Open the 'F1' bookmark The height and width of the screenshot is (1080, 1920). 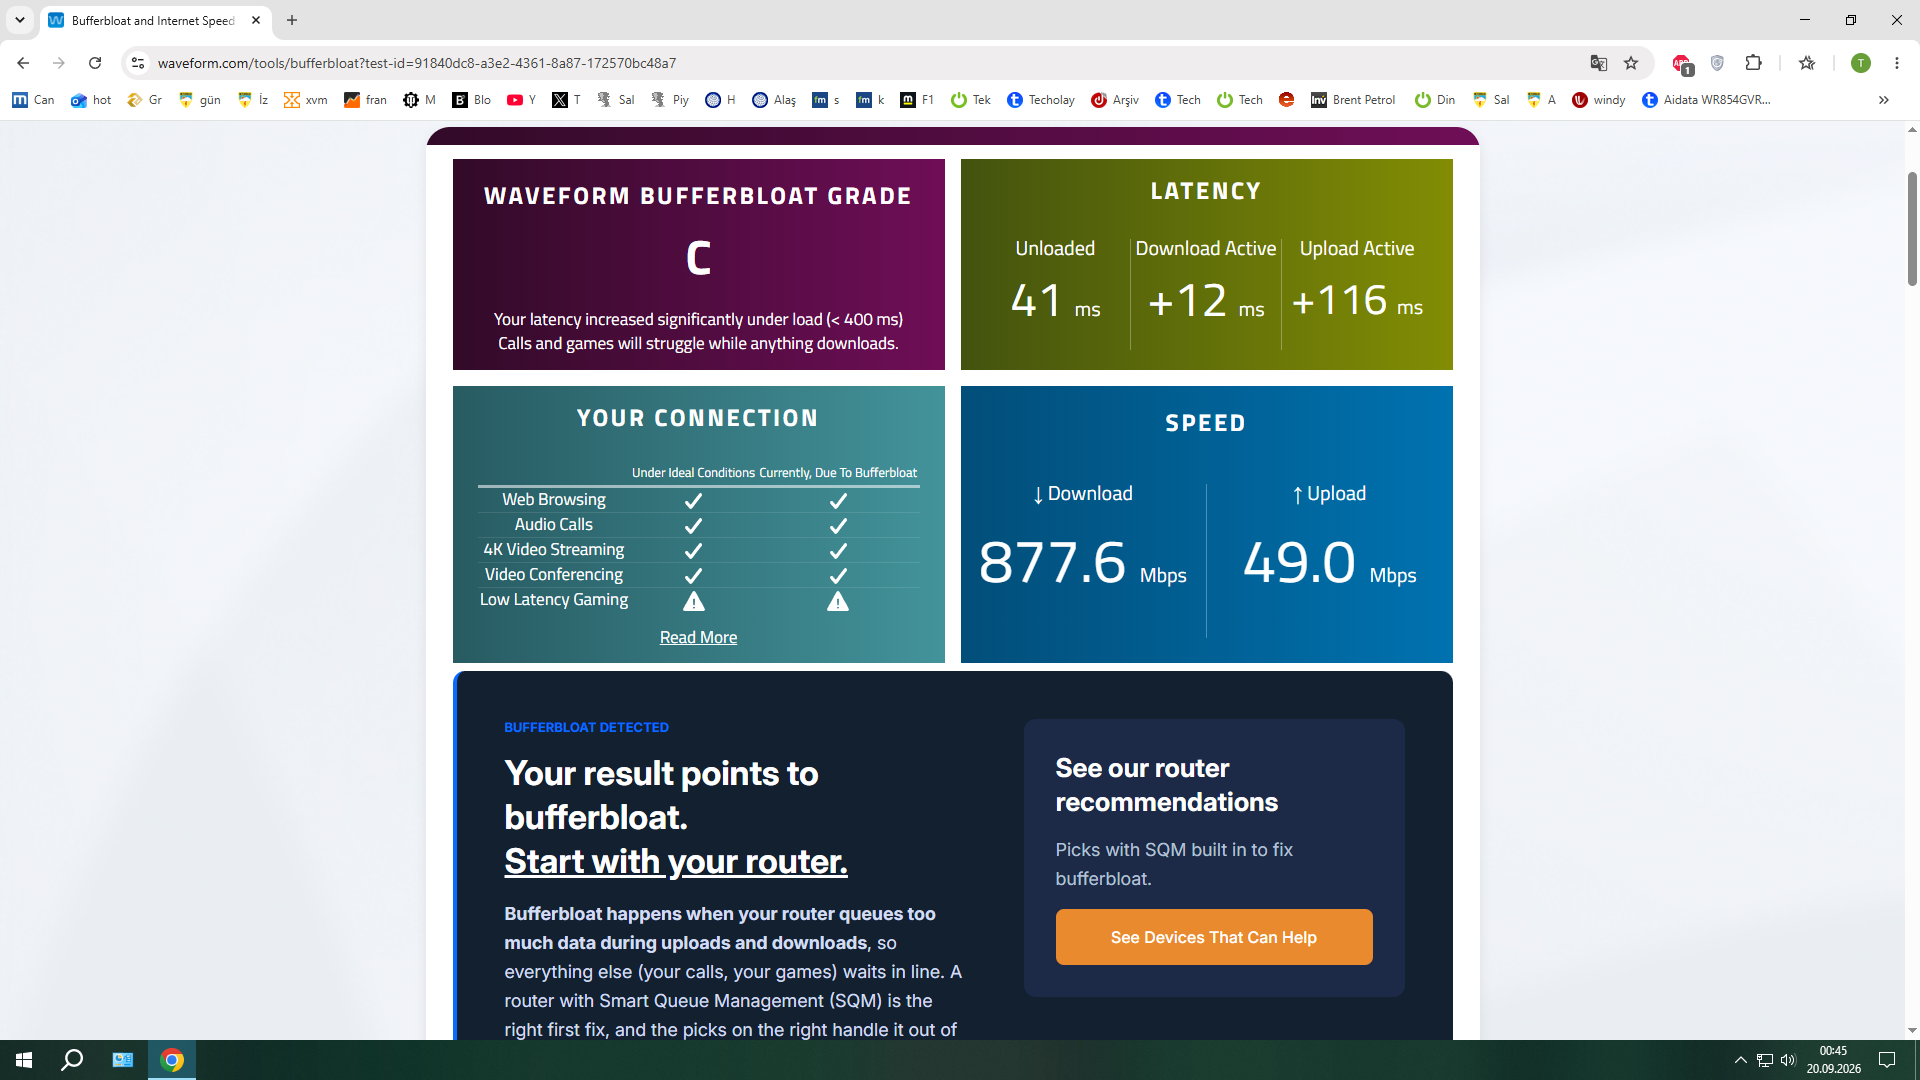click(x=917, y=100)
